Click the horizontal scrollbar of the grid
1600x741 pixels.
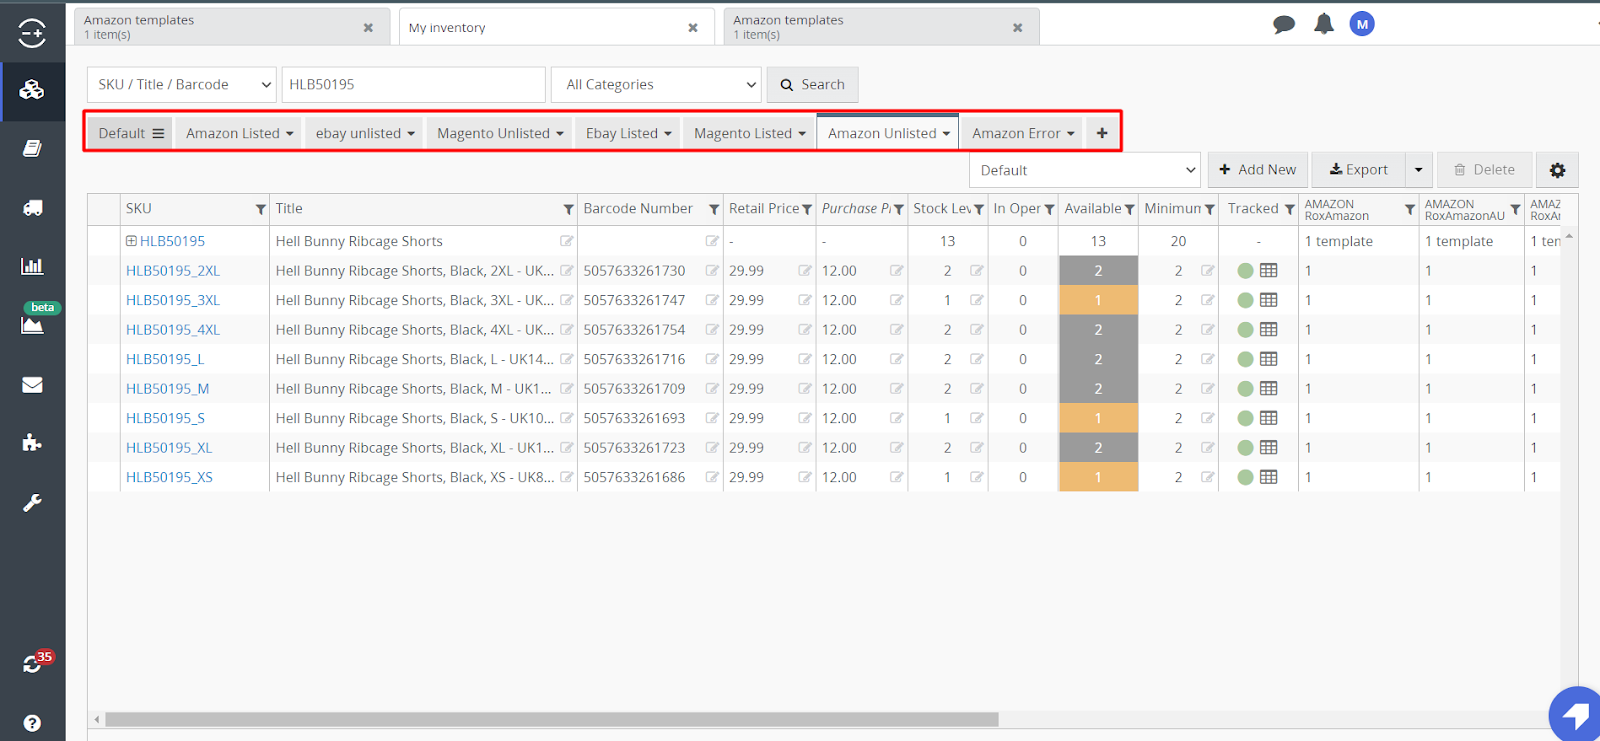(552, 719)
